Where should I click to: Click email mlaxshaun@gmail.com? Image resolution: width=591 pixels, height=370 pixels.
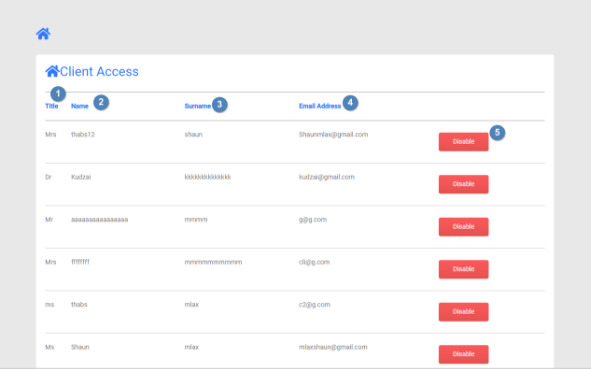pos(333,347)
